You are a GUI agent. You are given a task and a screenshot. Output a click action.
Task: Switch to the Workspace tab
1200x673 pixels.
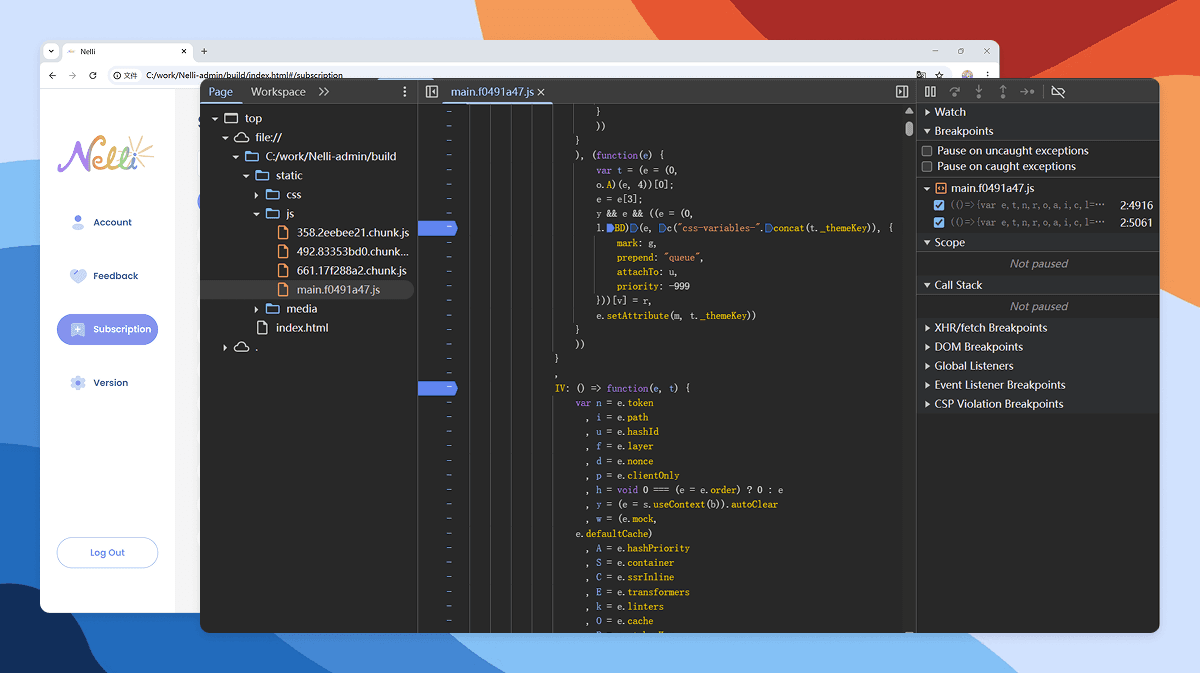(x=278, y=92)
